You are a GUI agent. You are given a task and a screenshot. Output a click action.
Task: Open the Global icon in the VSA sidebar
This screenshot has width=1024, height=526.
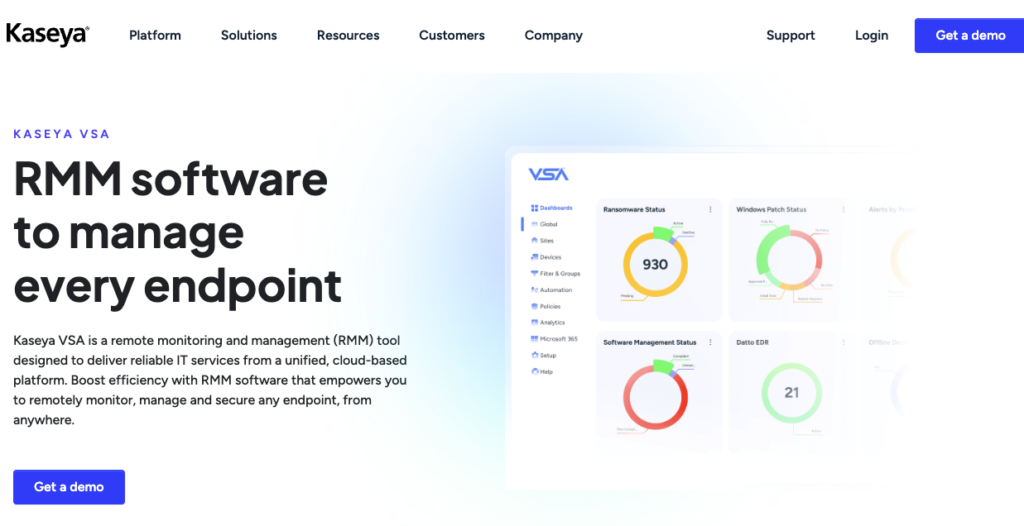pos(534,224)
